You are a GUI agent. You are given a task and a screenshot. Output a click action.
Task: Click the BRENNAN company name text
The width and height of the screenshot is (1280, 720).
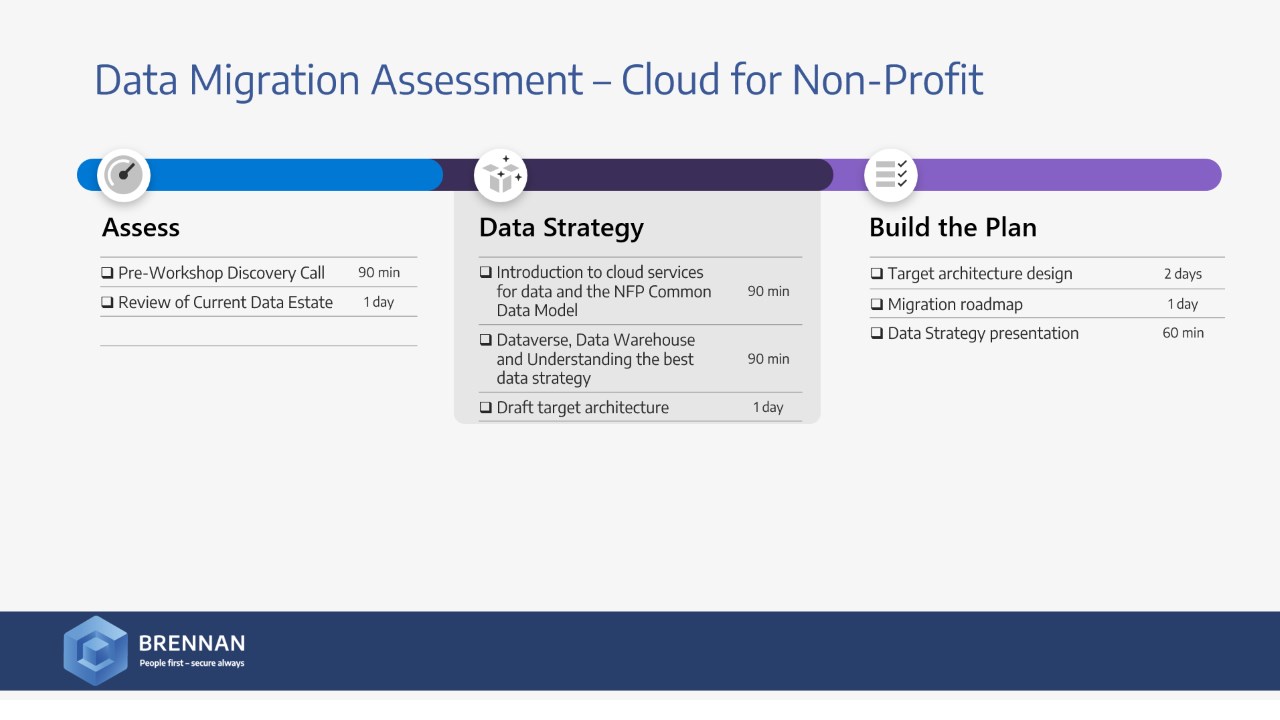191,643
